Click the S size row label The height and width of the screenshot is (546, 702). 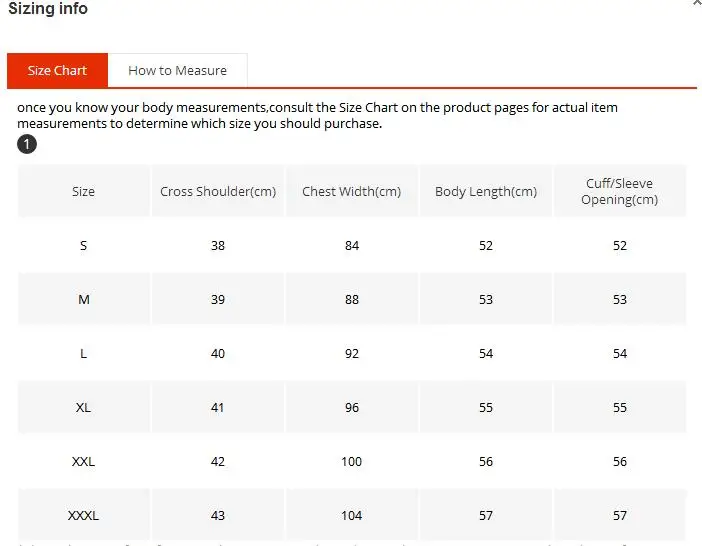click(84, 245)
